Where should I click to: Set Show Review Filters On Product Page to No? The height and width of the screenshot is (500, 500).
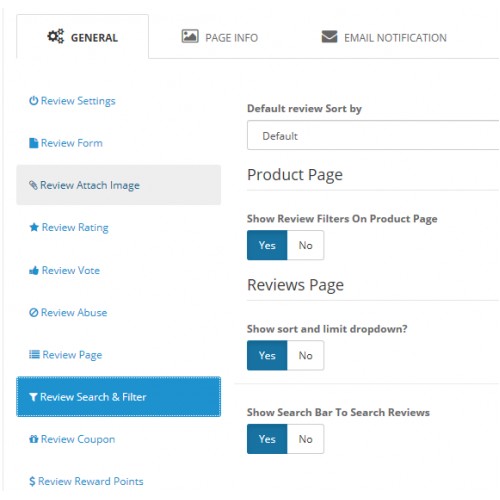point(305,245)
